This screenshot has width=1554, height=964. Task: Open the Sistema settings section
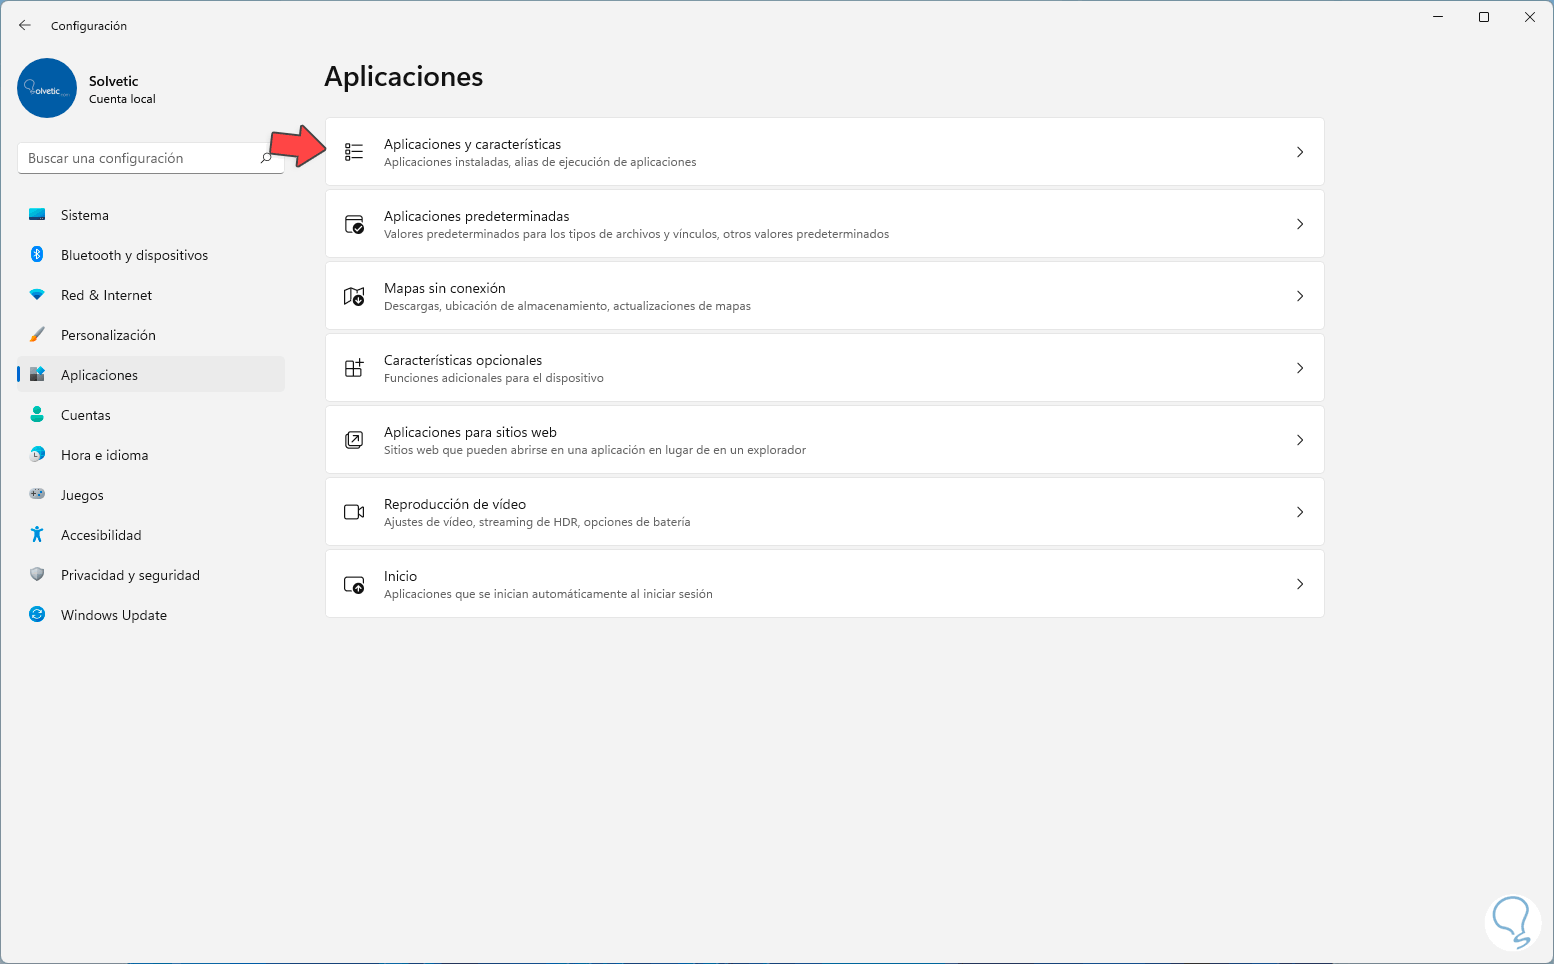[x=85, y=215]
